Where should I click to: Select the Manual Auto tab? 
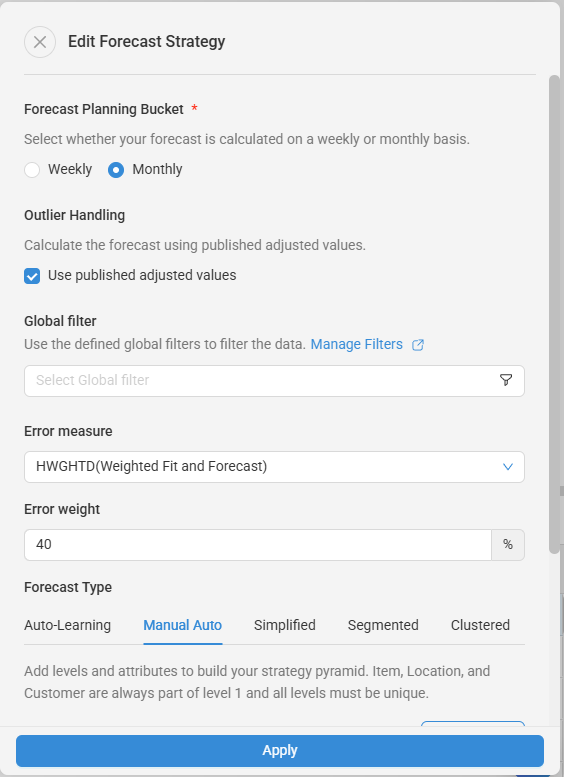click(x=182, y=625)
